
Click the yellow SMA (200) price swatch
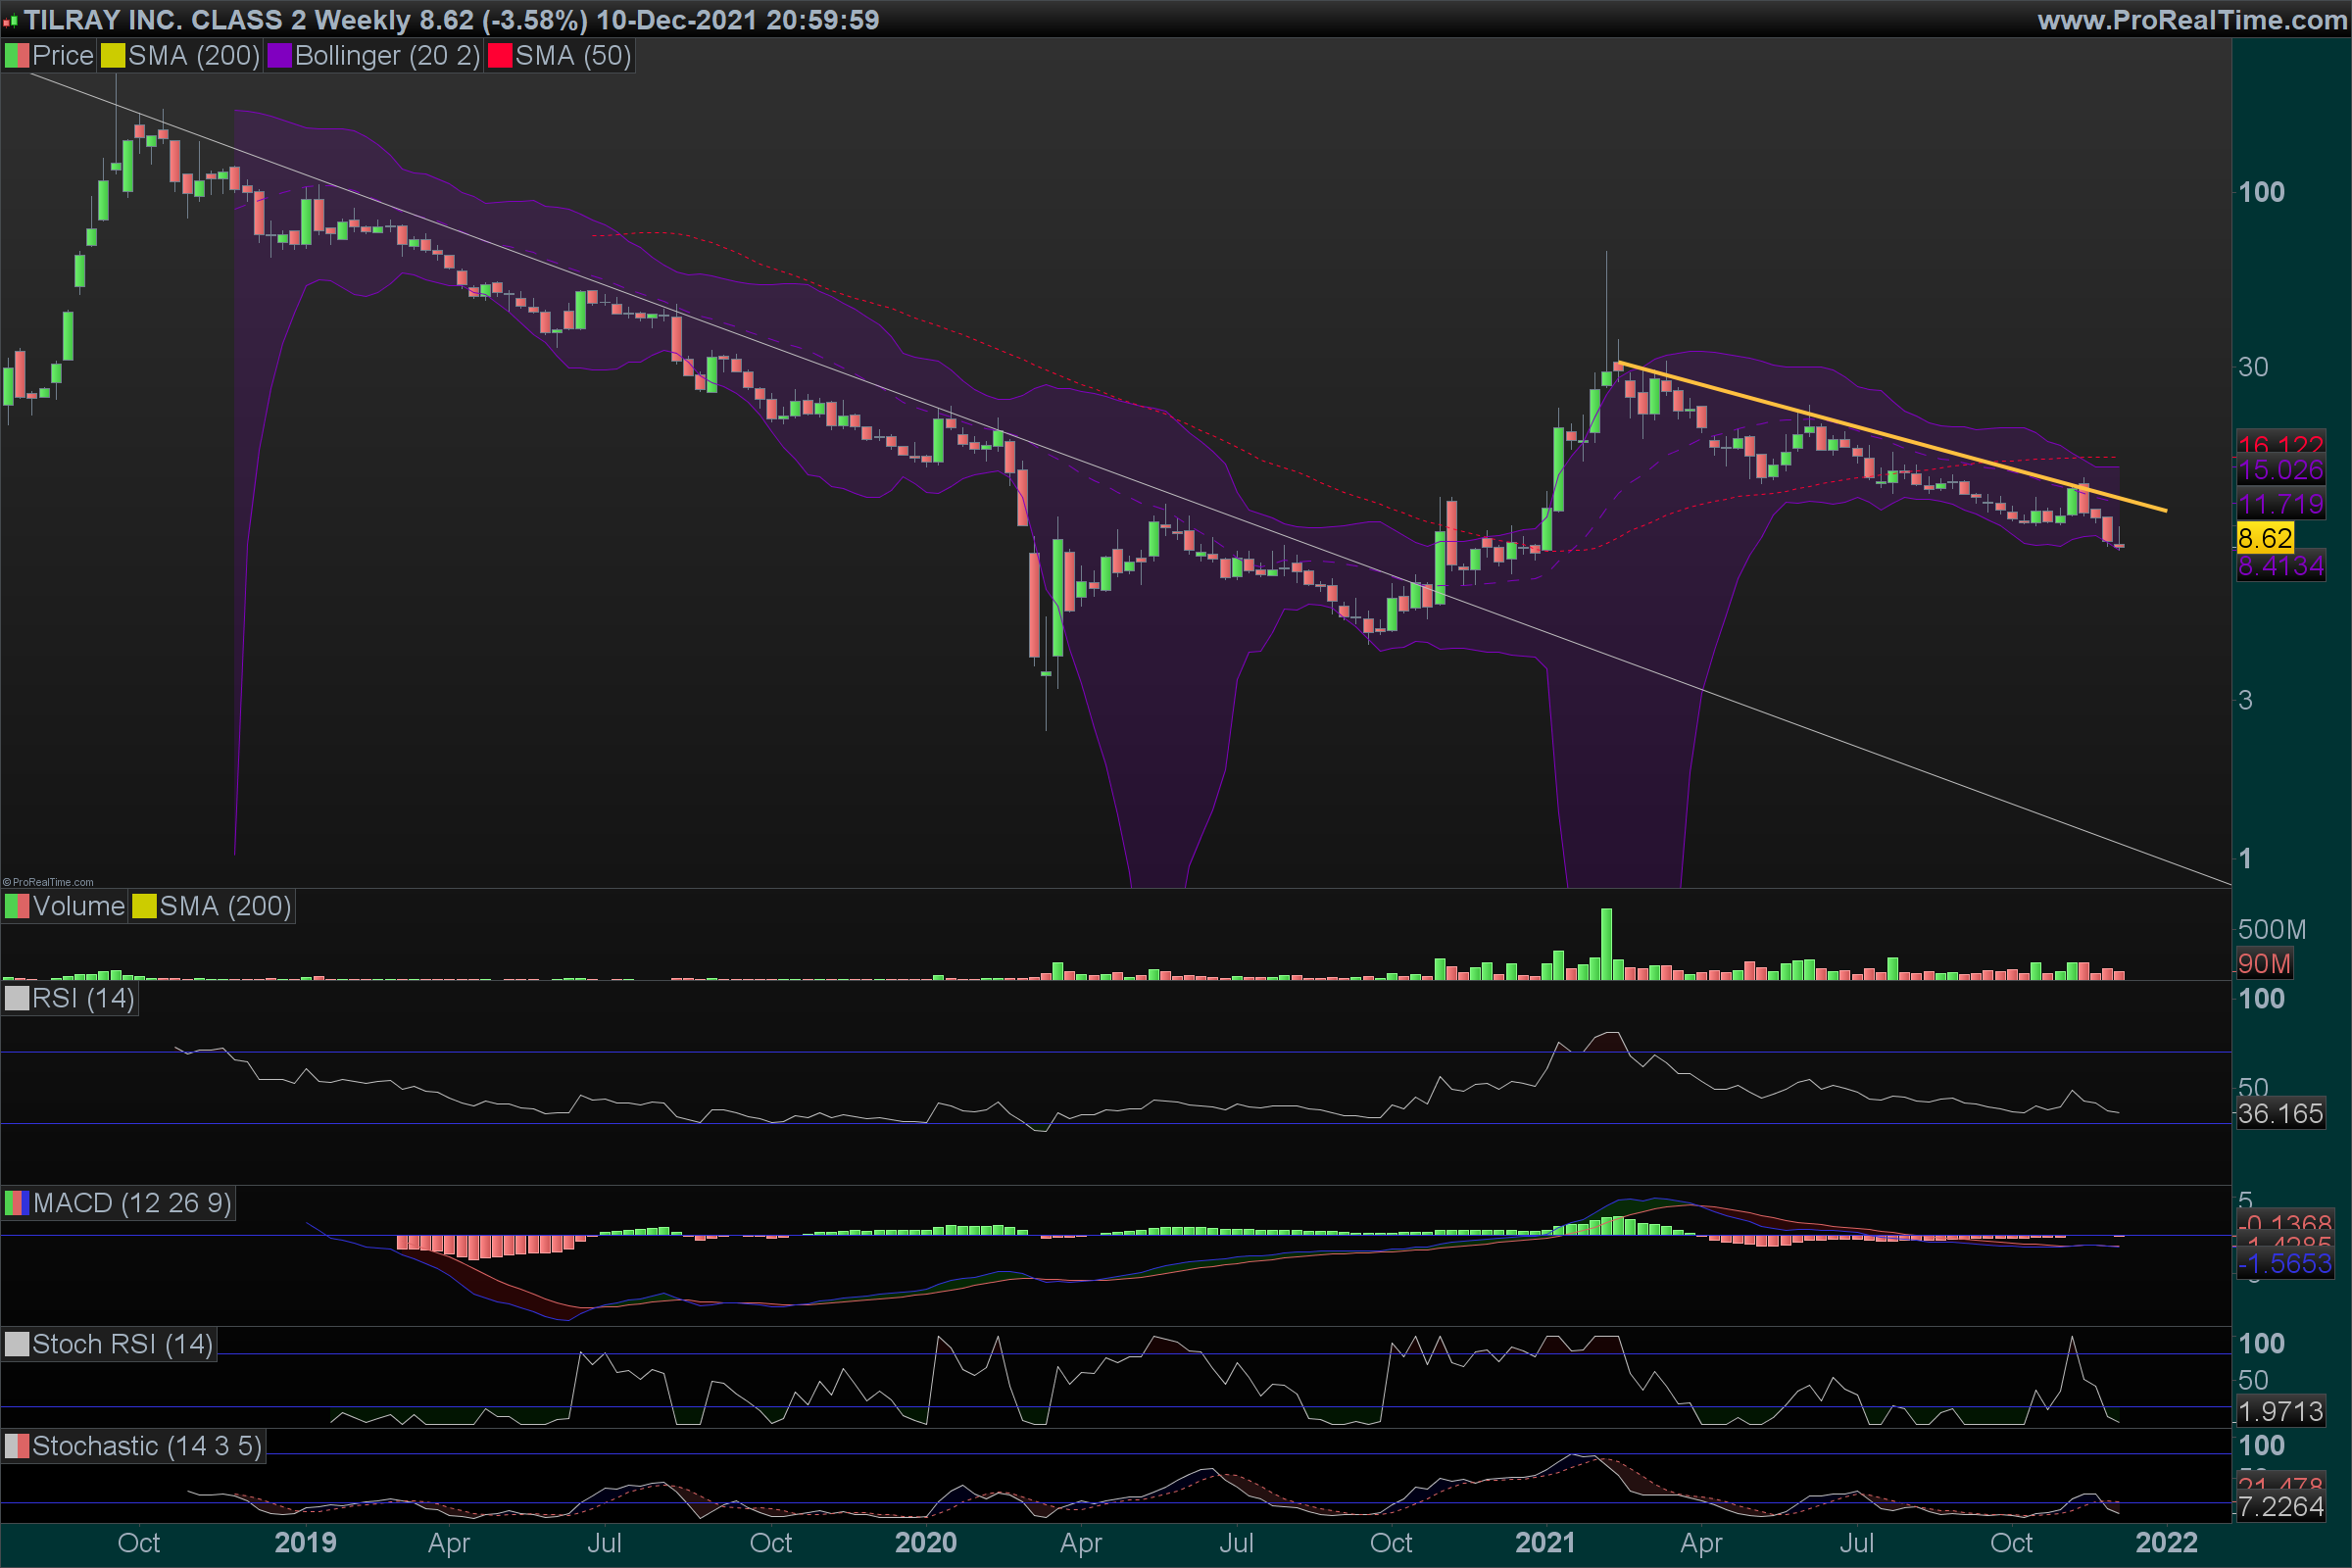113,56
